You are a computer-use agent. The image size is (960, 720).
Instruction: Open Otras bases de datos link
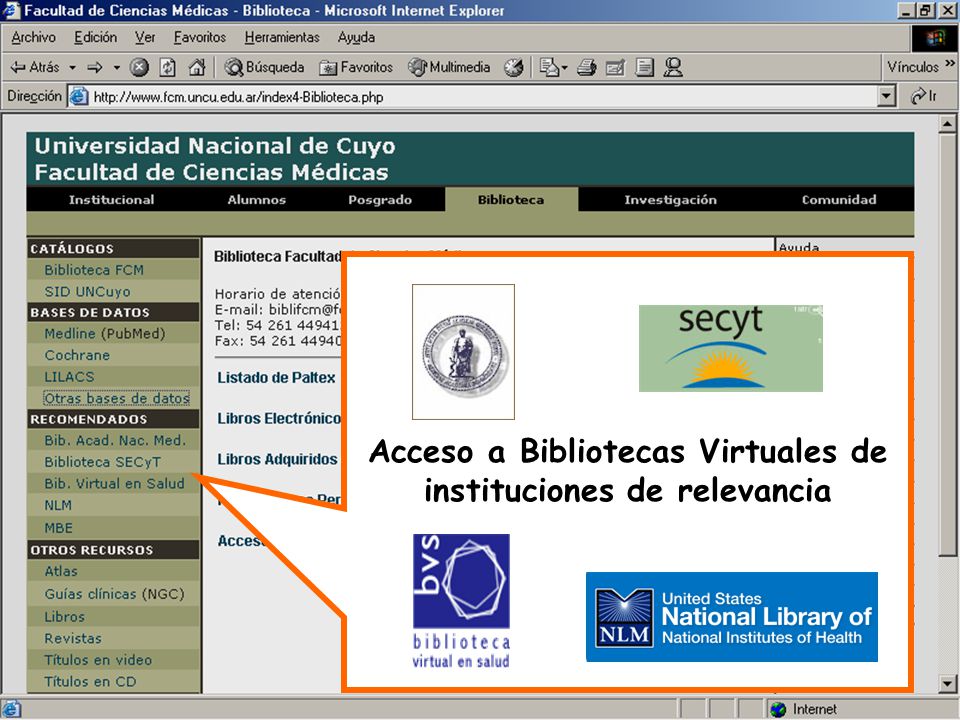pyautogui.click(x=116, y=398)
